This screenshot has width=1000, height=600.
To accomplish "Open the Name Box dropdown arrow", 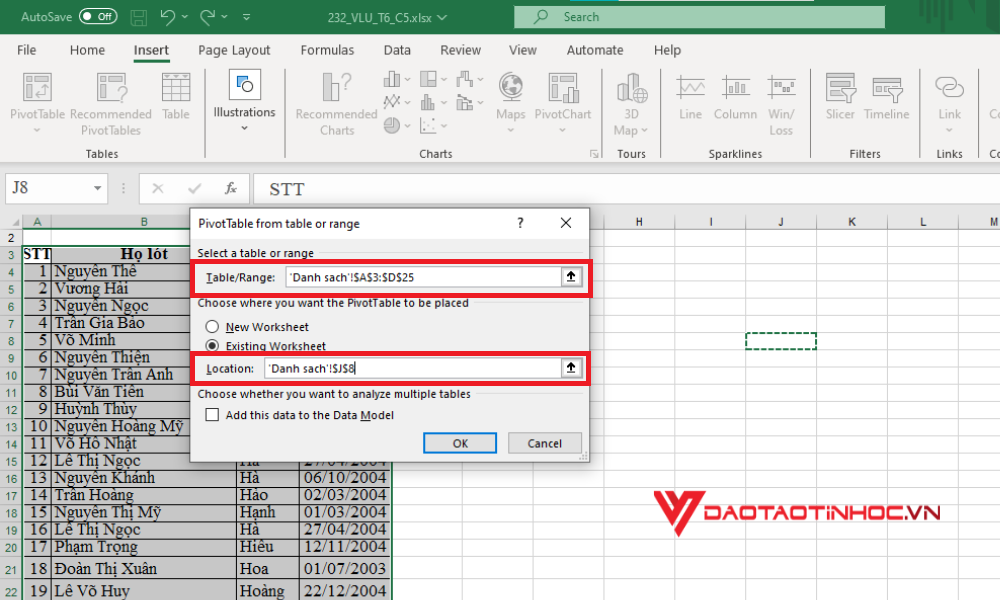I will 98,188.
